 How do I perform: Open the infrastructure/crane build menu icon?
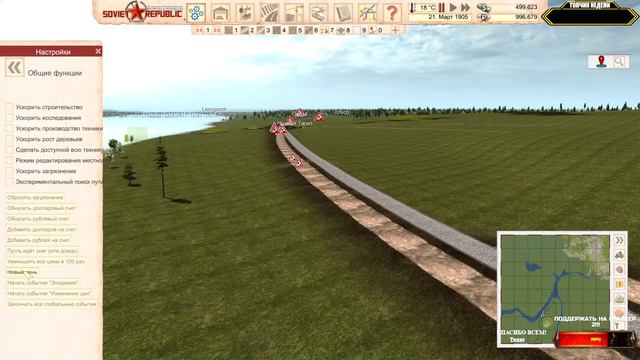click(x=294, y=13)
